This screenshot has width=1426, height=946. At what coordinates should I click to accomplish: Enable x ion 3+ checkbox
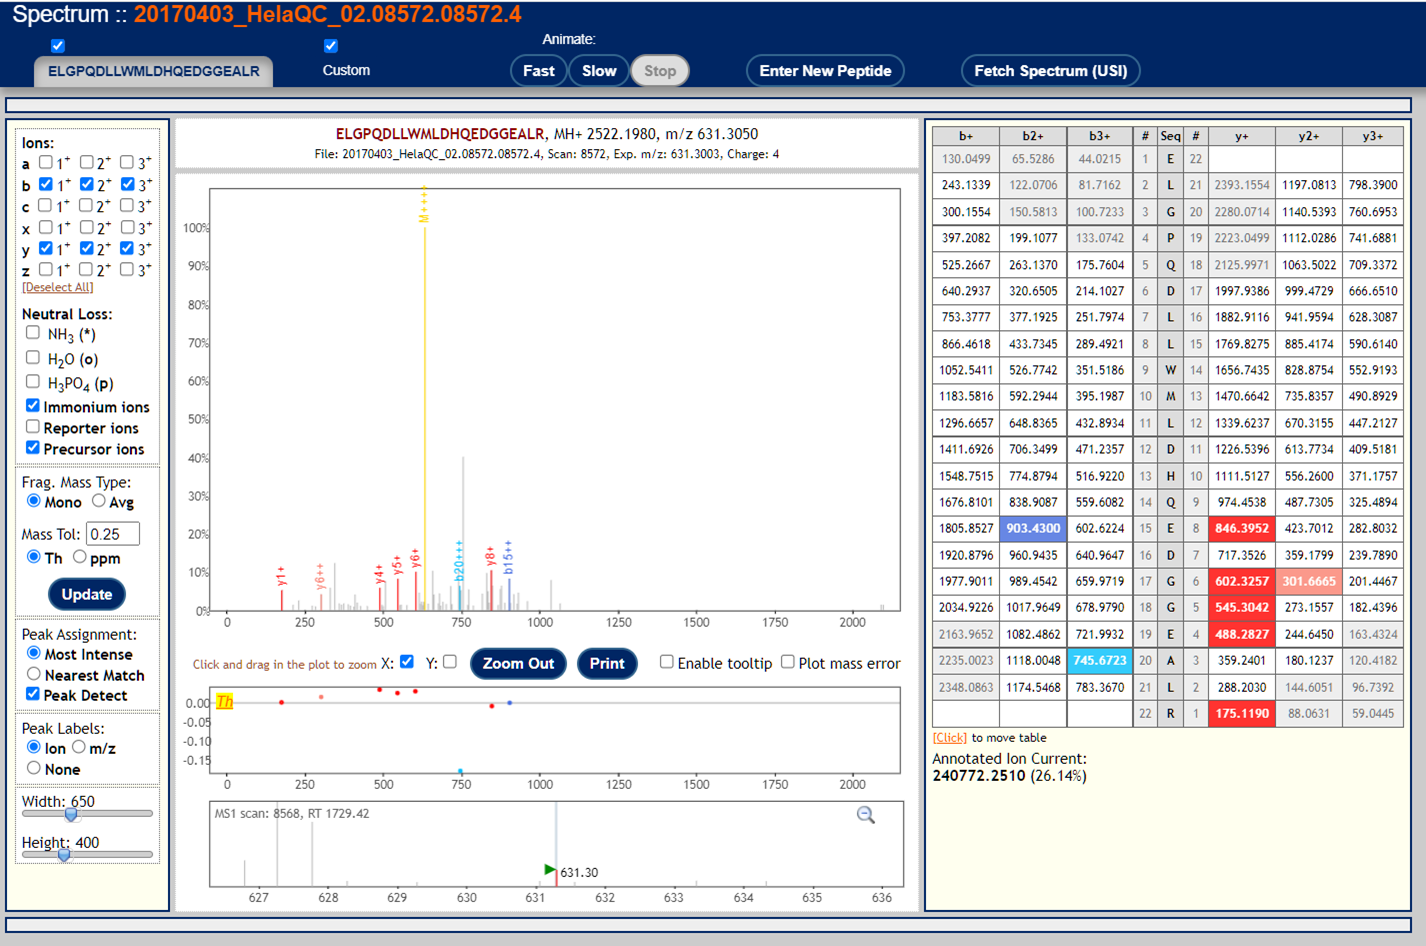click(128, 227)
